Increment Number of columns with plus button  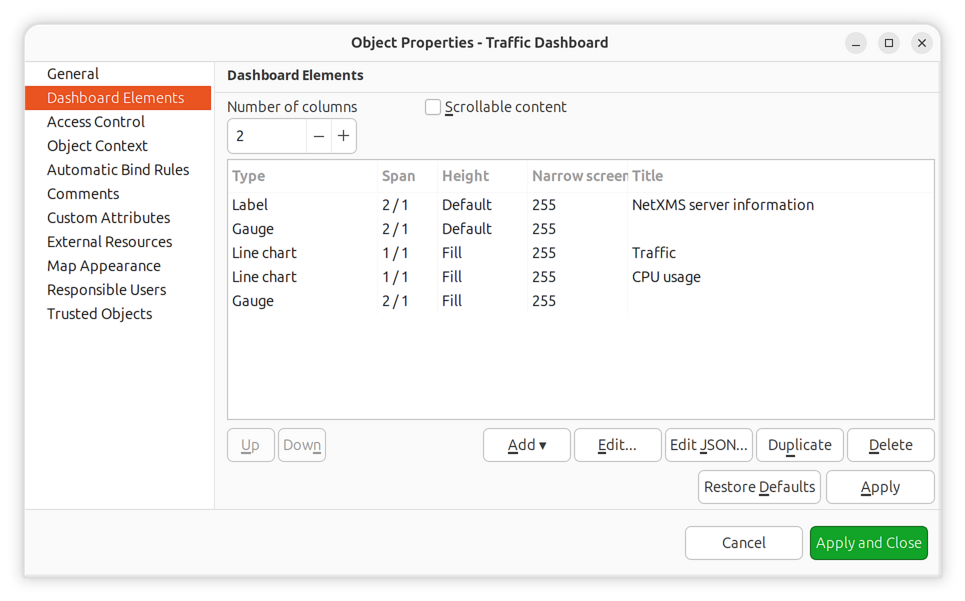pyautogui.click(x=343, y=136)
